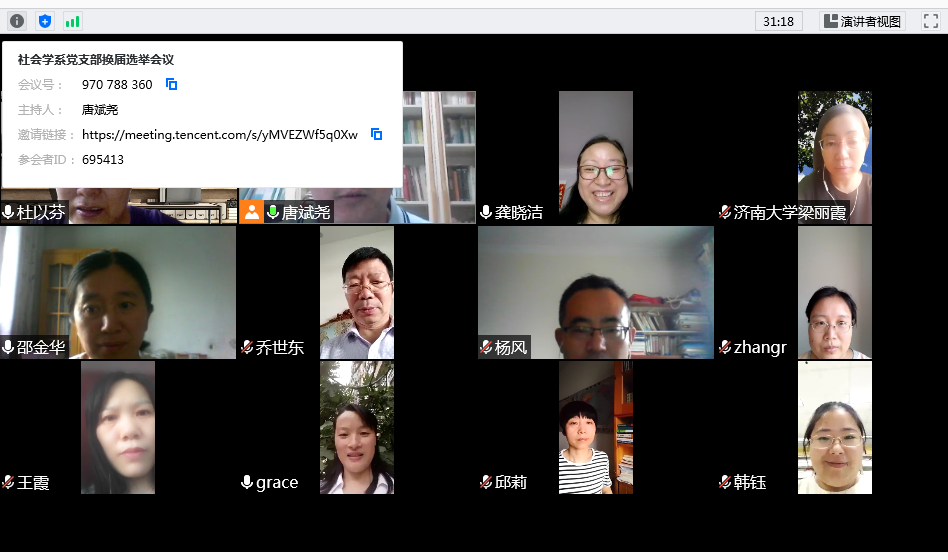Select the video tile of 杨风
This screenshot has width=948, height=560.
tap(595, 292)
